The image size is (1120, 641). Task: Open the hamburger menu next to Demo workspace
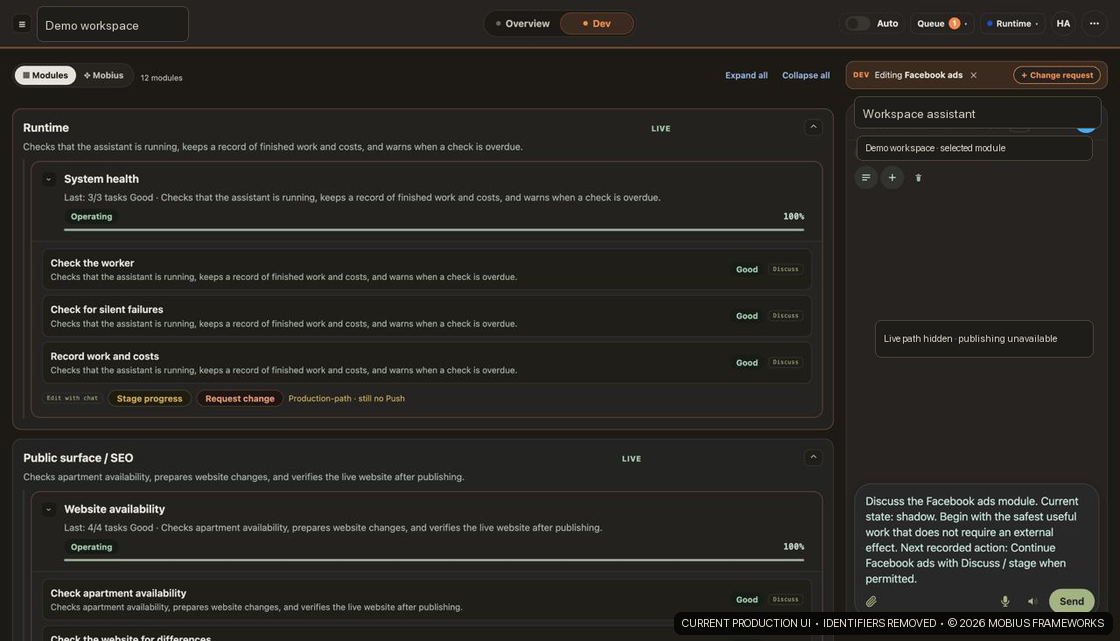(x=22, y=24)
